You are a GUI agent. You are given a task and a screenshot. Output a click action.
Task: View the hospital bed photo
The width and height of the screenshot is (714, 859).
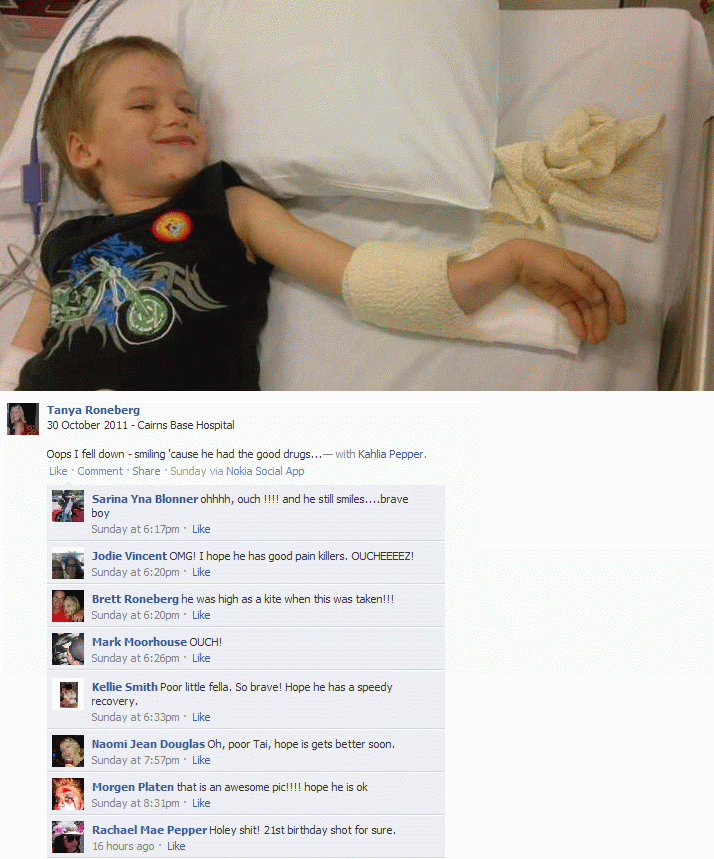tap(357, 195)
